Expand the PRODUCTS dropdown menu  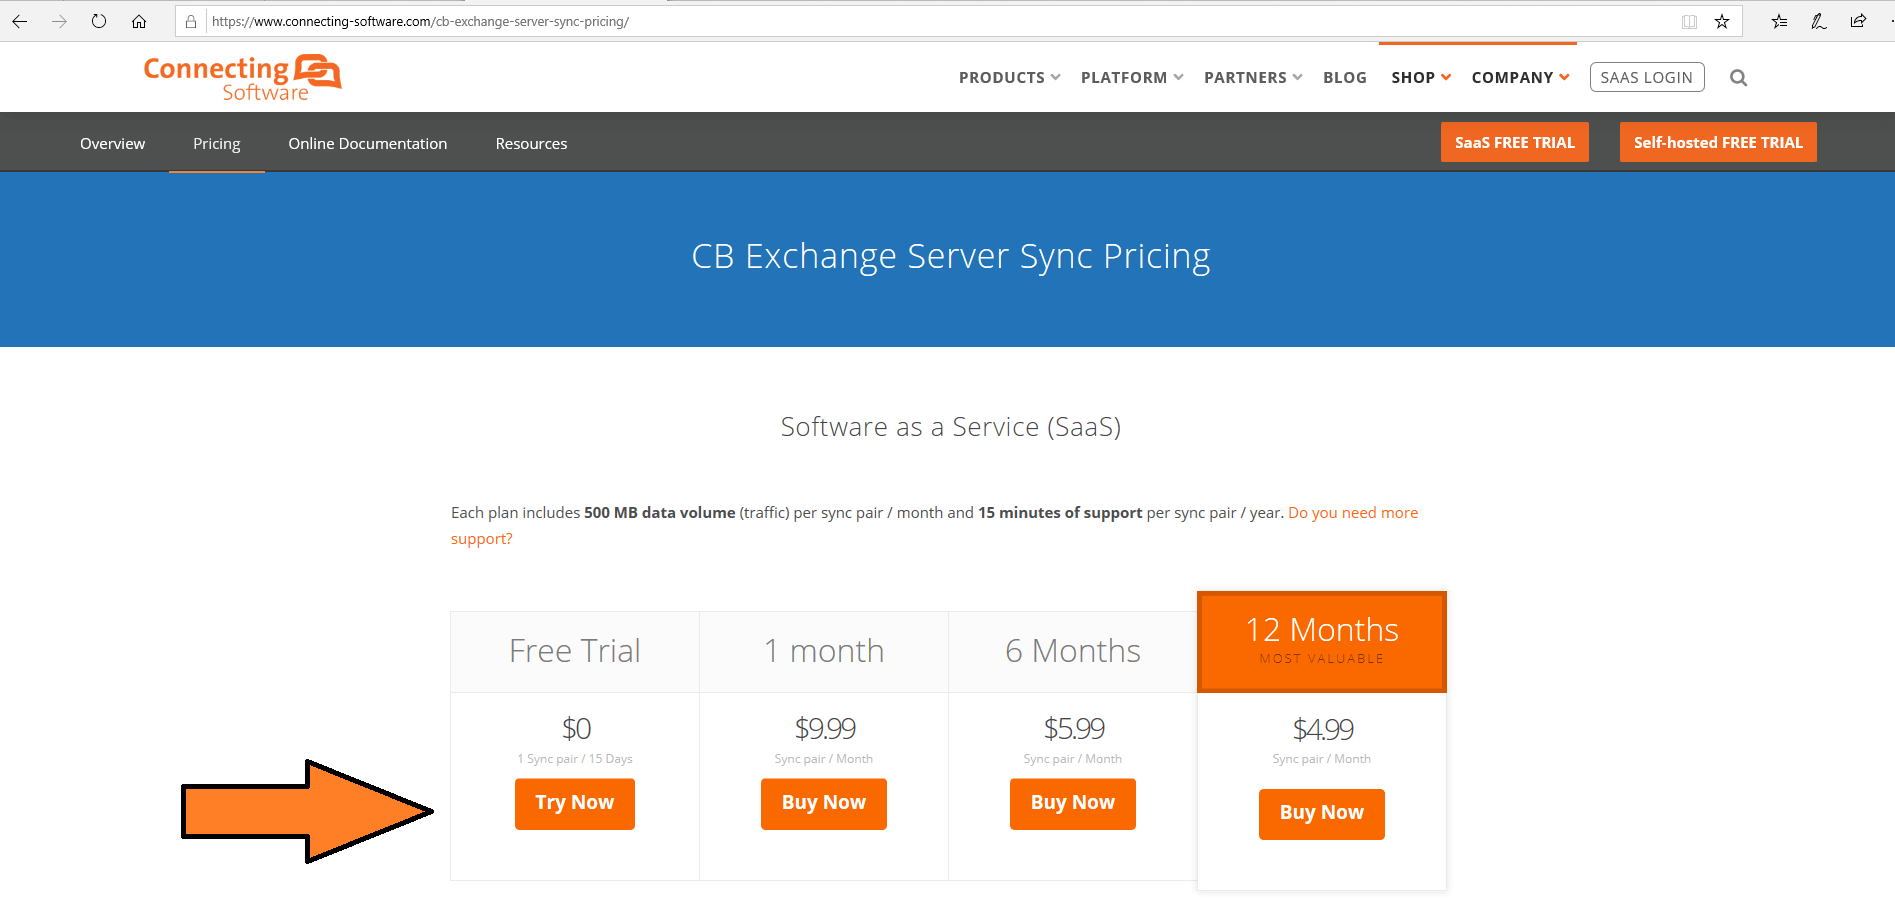1009,77
